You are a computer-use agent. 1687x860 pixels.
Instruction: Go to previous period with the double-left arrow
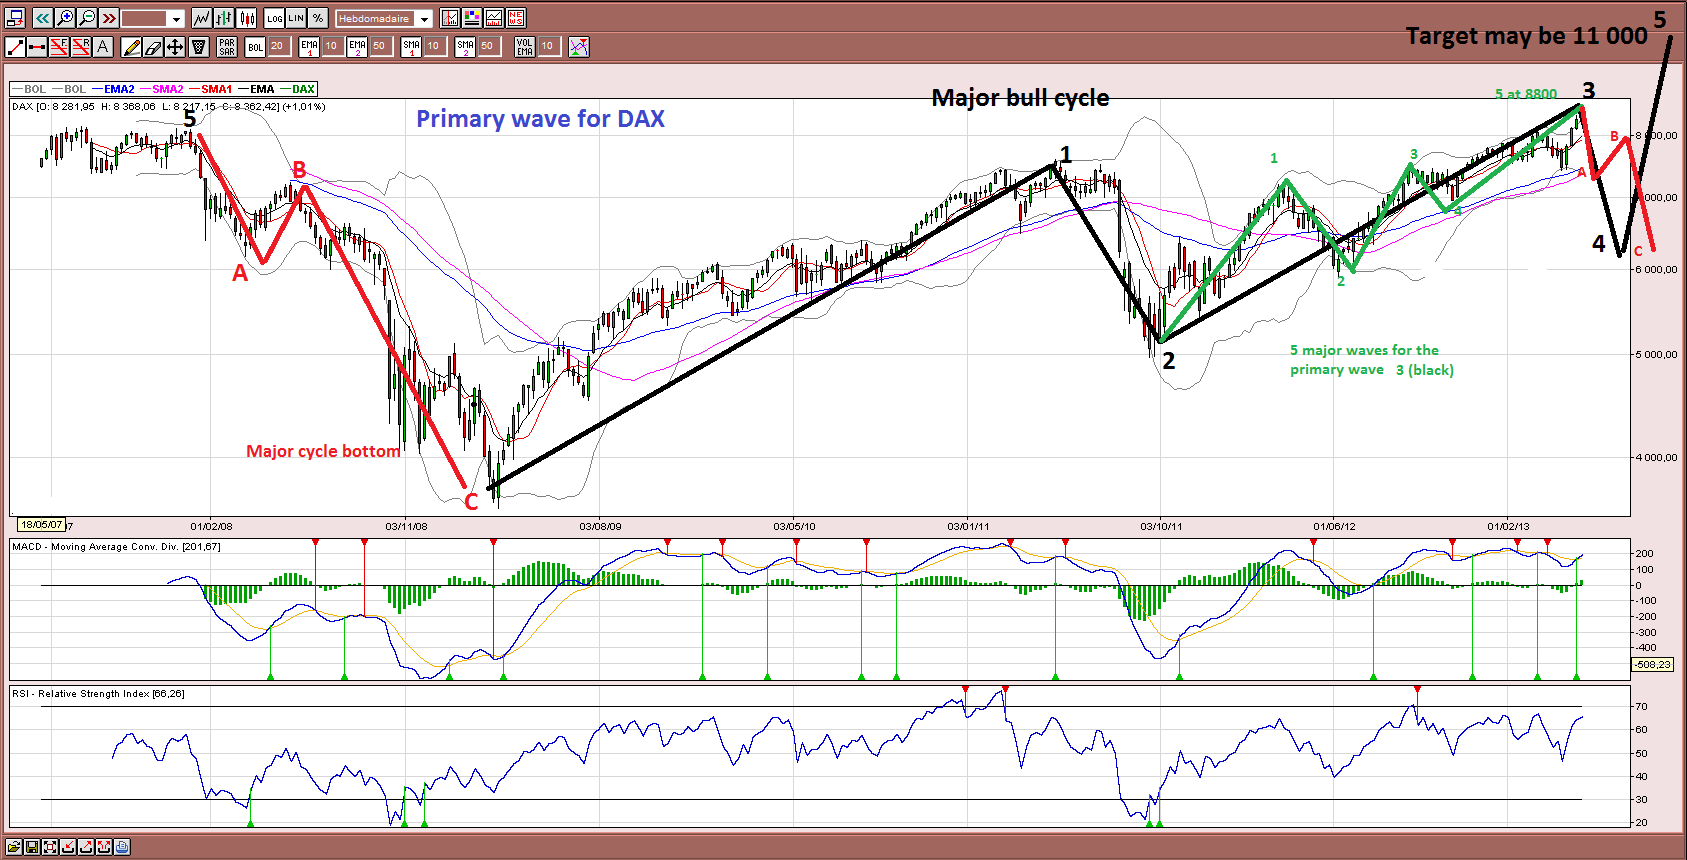(42, 18)
